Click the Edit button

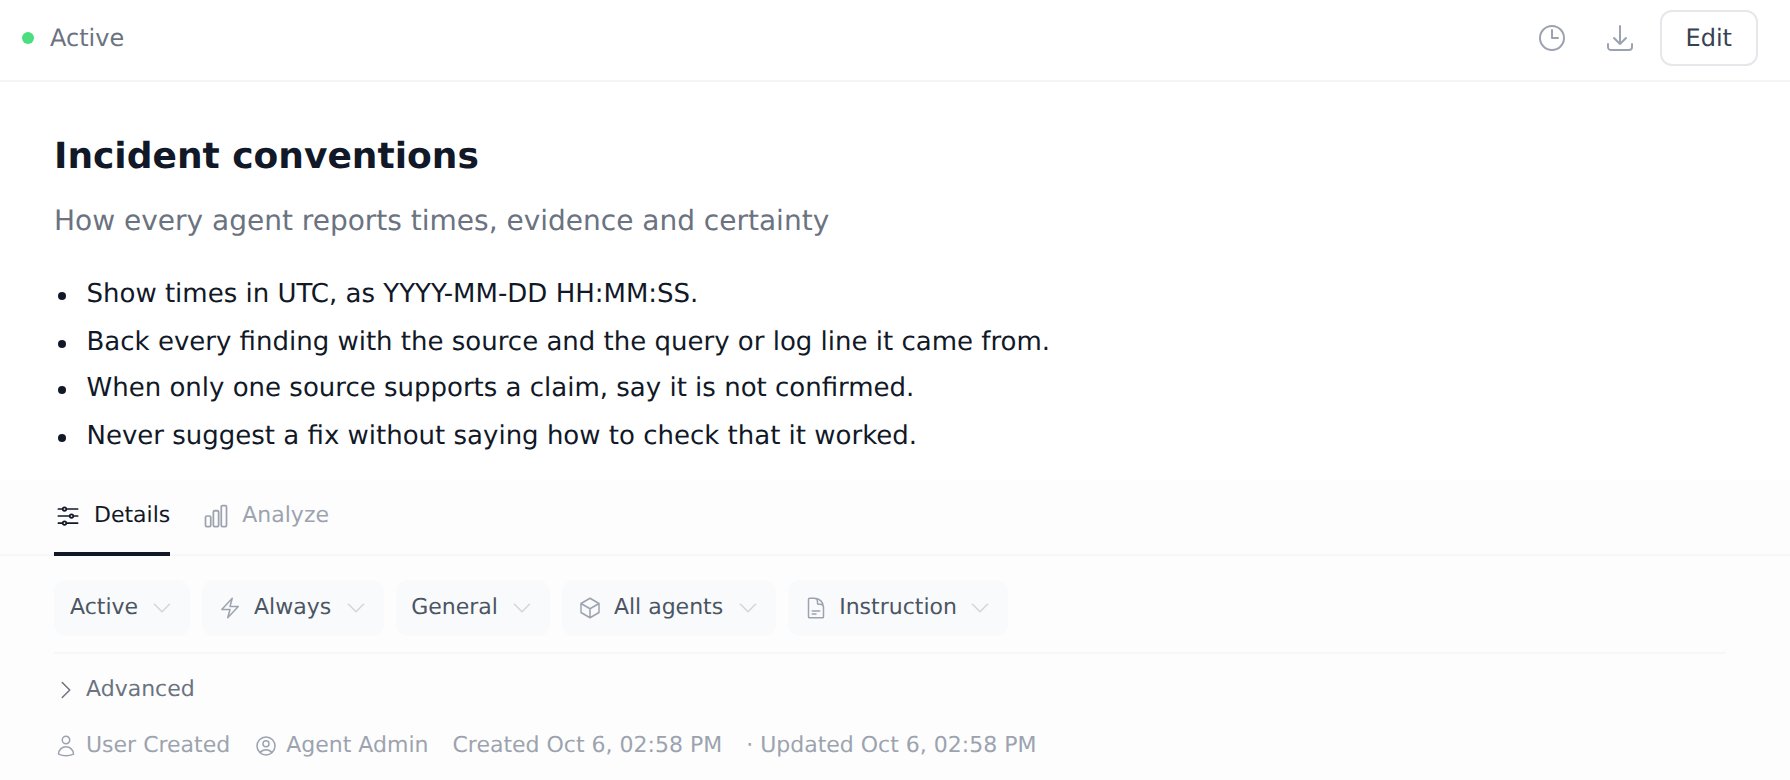pos(1708,38)
